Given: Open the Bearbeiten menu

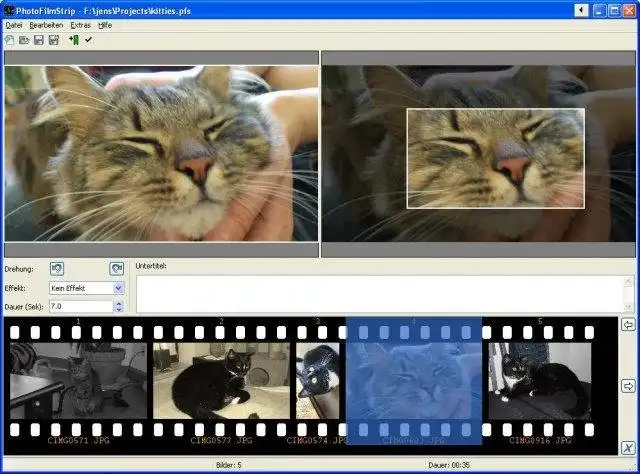Looking at the screenshot, I should (x=46, y=25).
